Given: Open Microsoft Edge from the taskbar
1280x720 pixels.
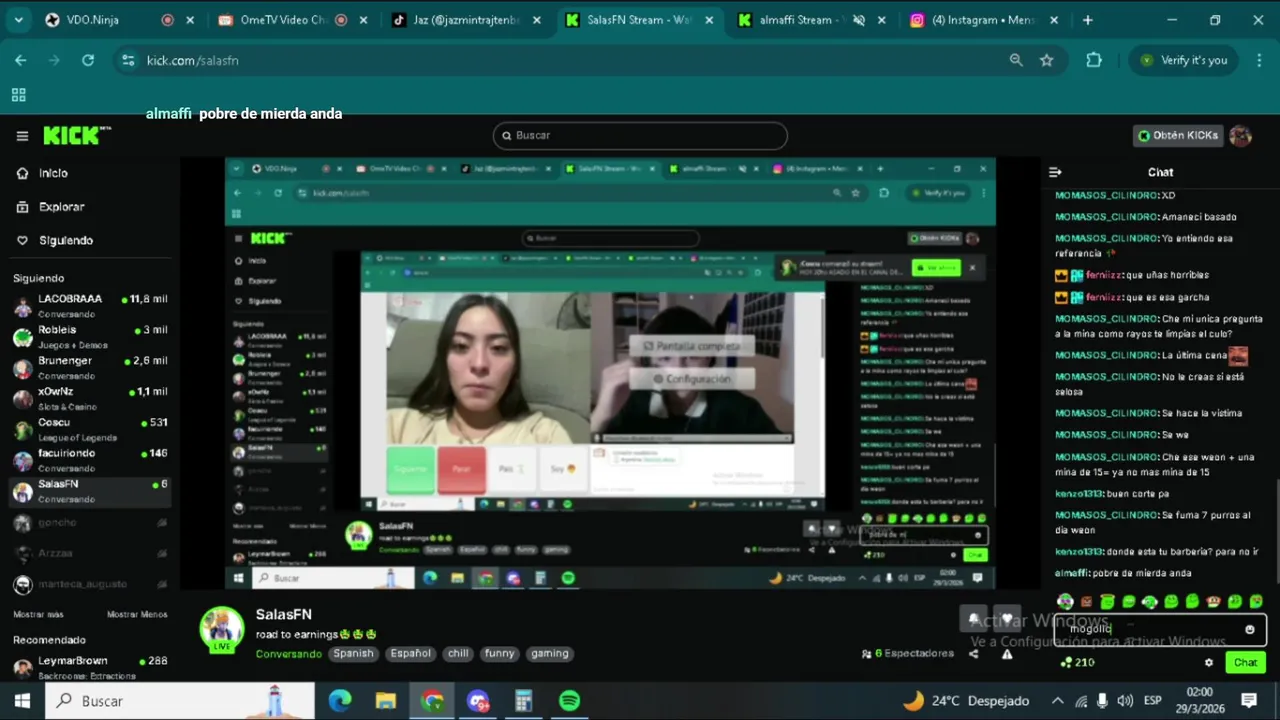Looking at the screenshot, I should [x=340, y=701].
